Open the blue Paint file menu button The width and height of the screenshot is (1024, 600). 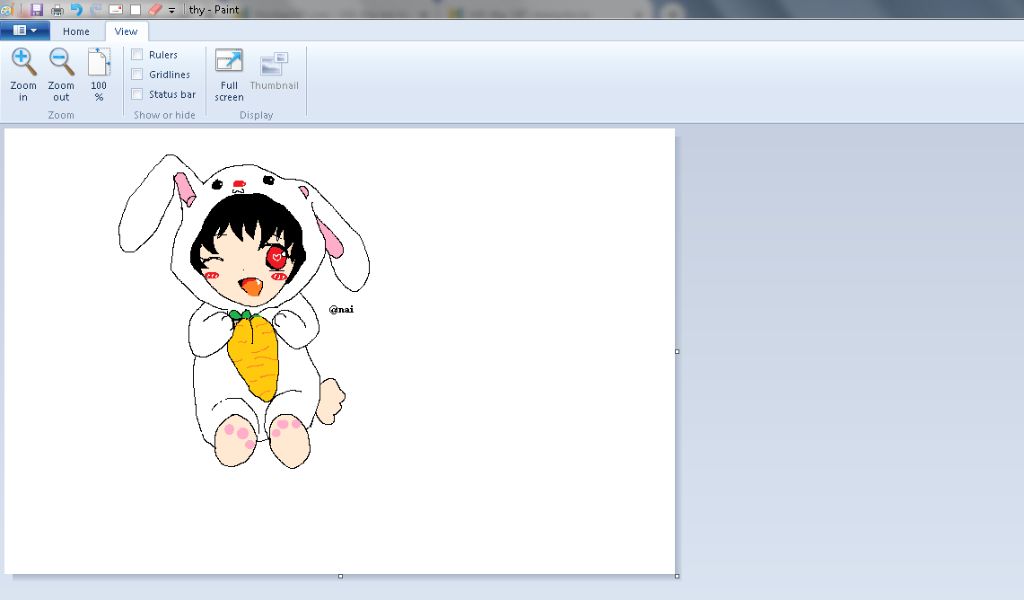pyautogui.click(x=25, y=31)
